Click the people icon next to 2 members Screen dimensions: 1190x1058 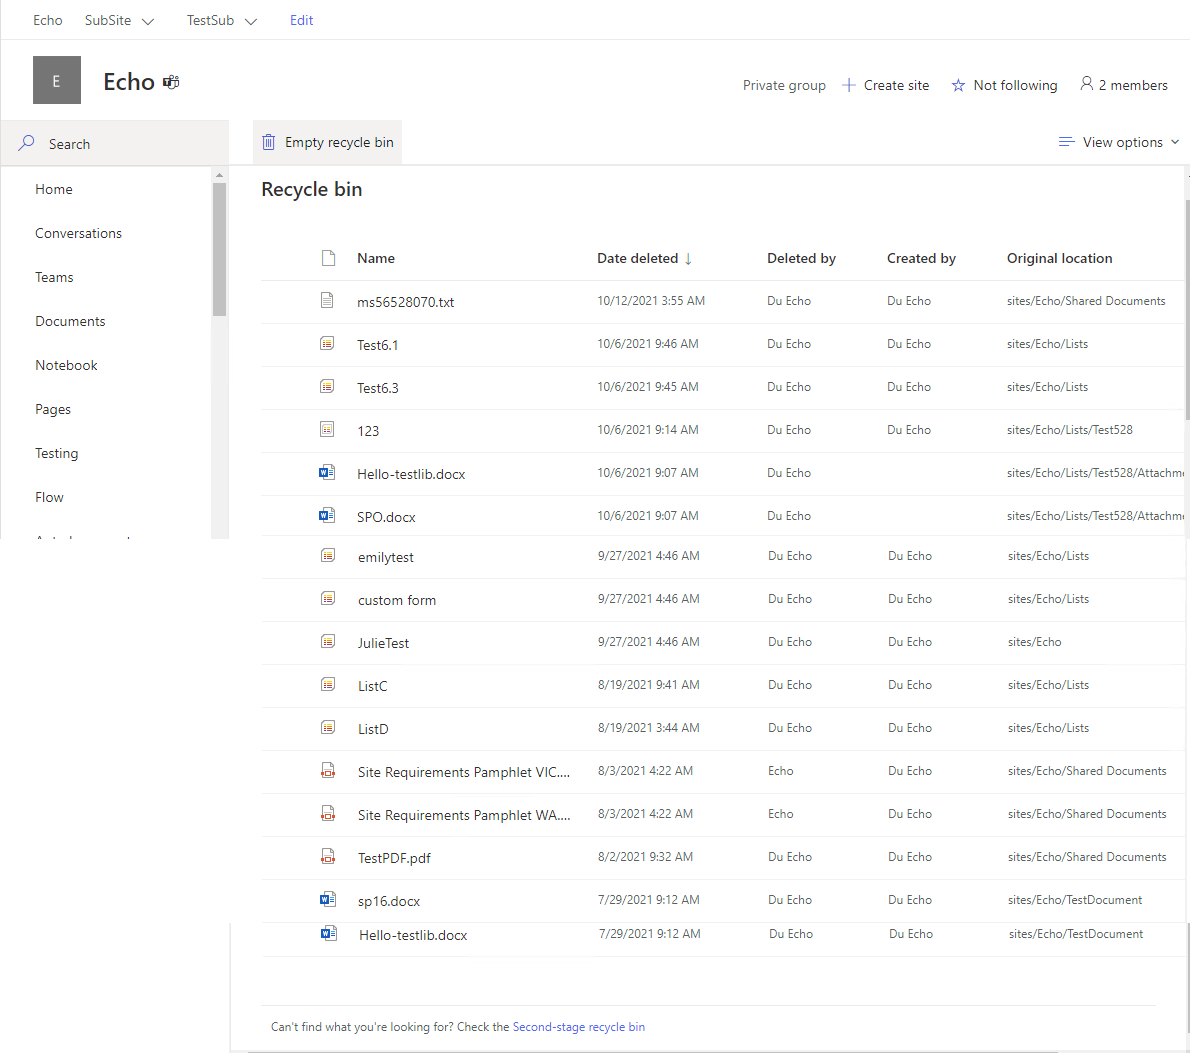[x=1087, y=85]
